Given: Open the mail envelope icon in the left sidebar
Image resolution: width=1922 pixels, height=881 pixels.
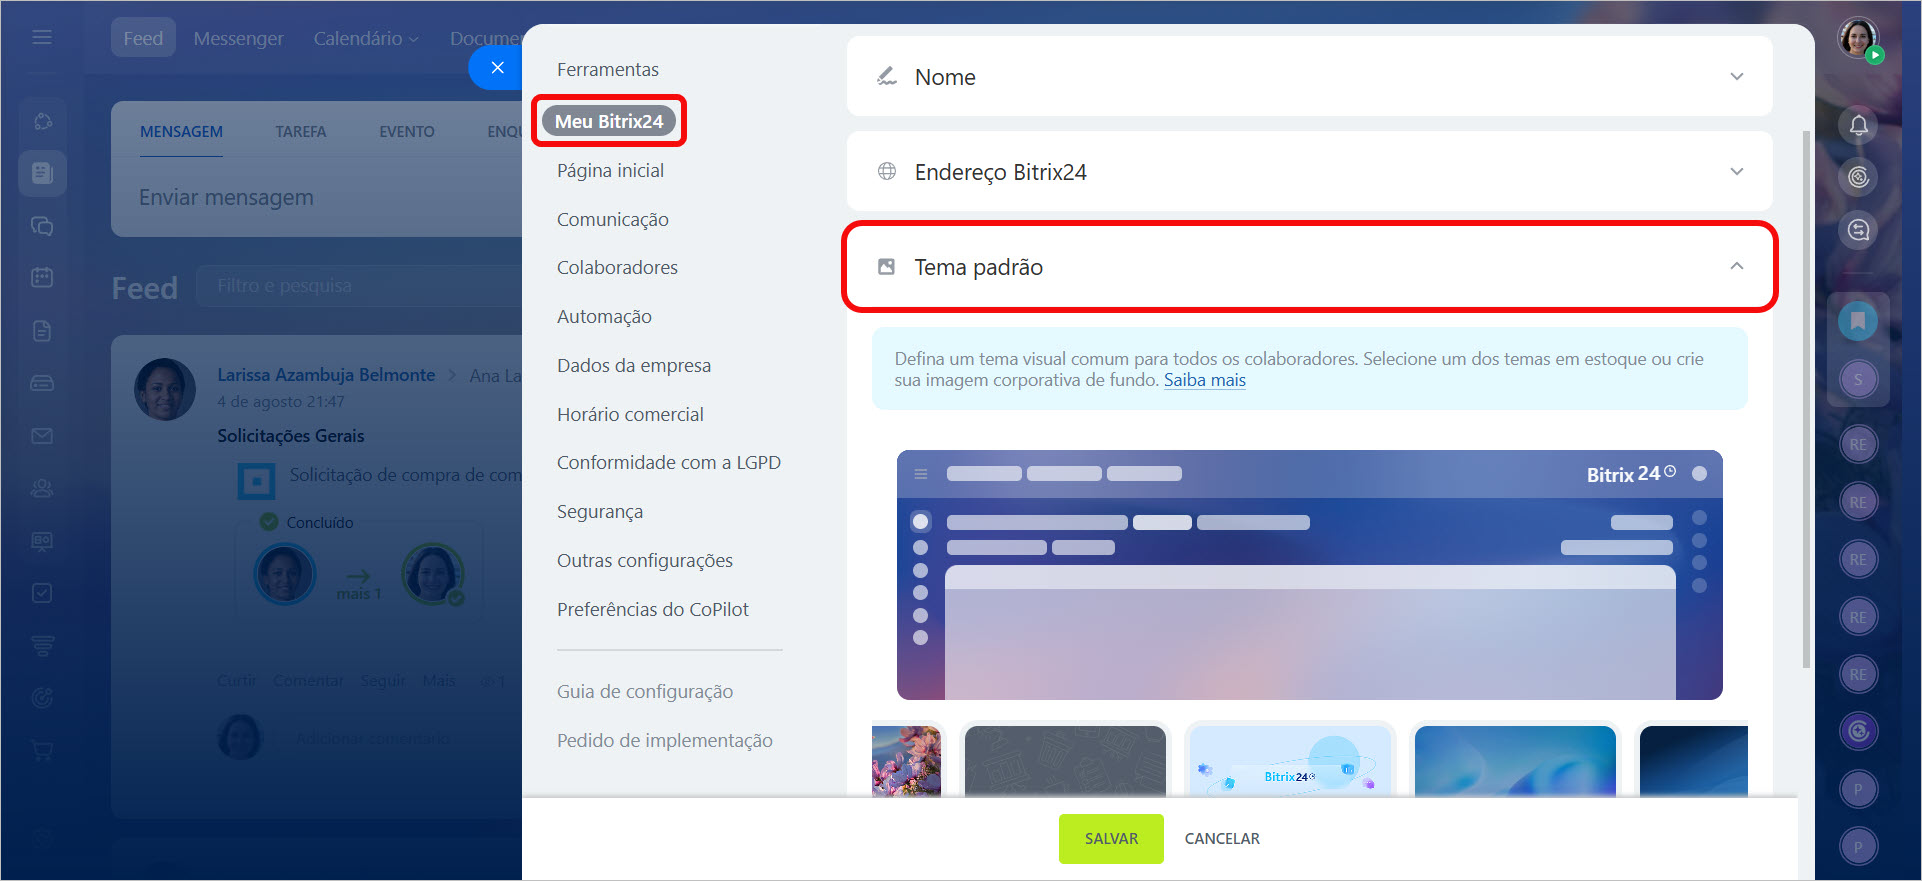Looking at the screenshot, I should [x=42, y=436].
